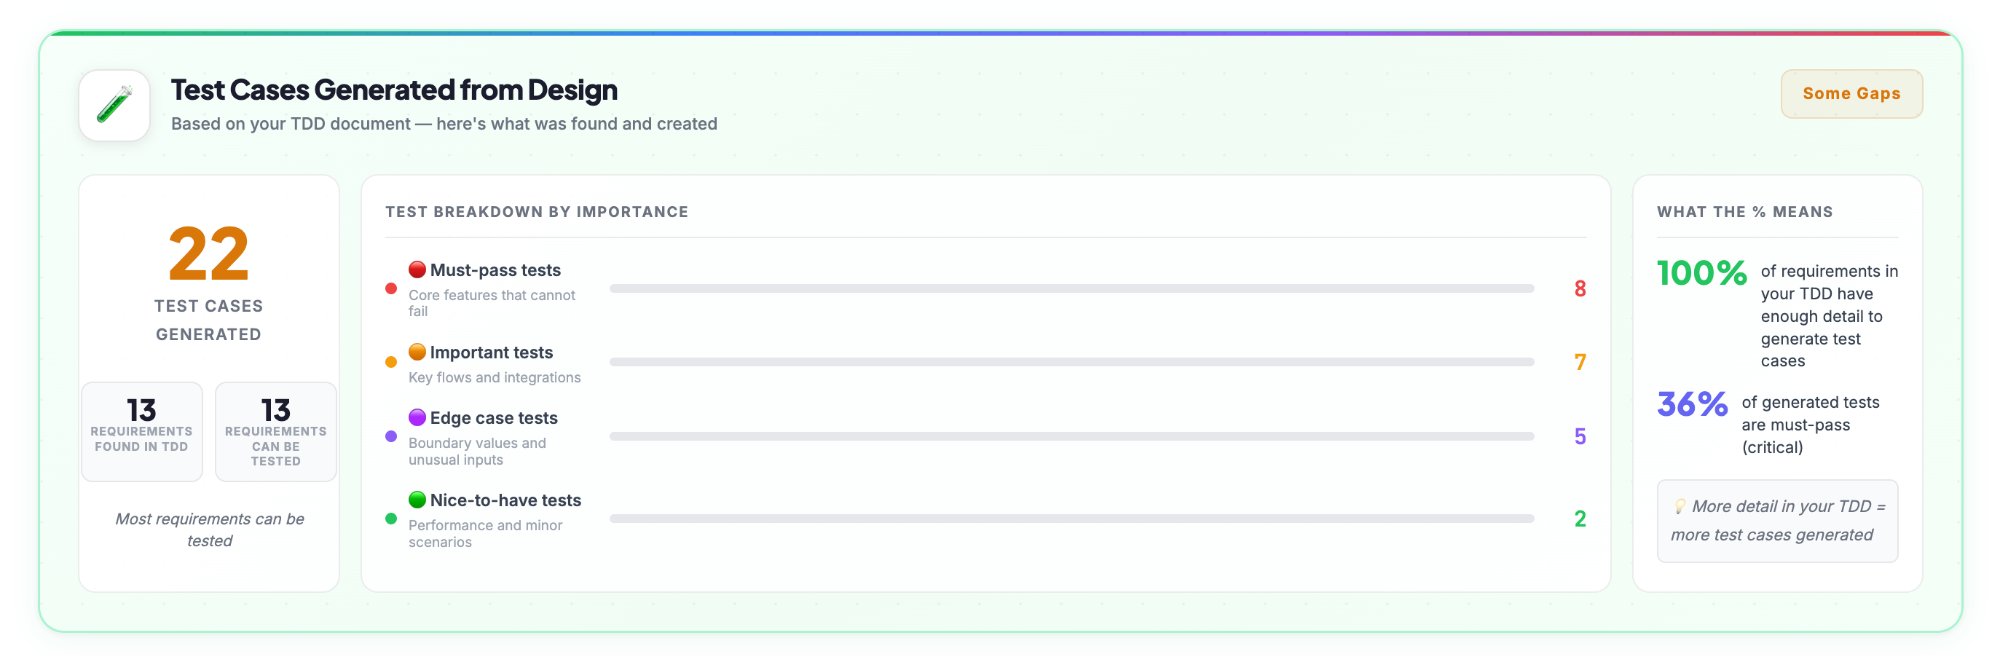
Task: Click the Important tests count of 7
Action: (x=1580, y=362)
